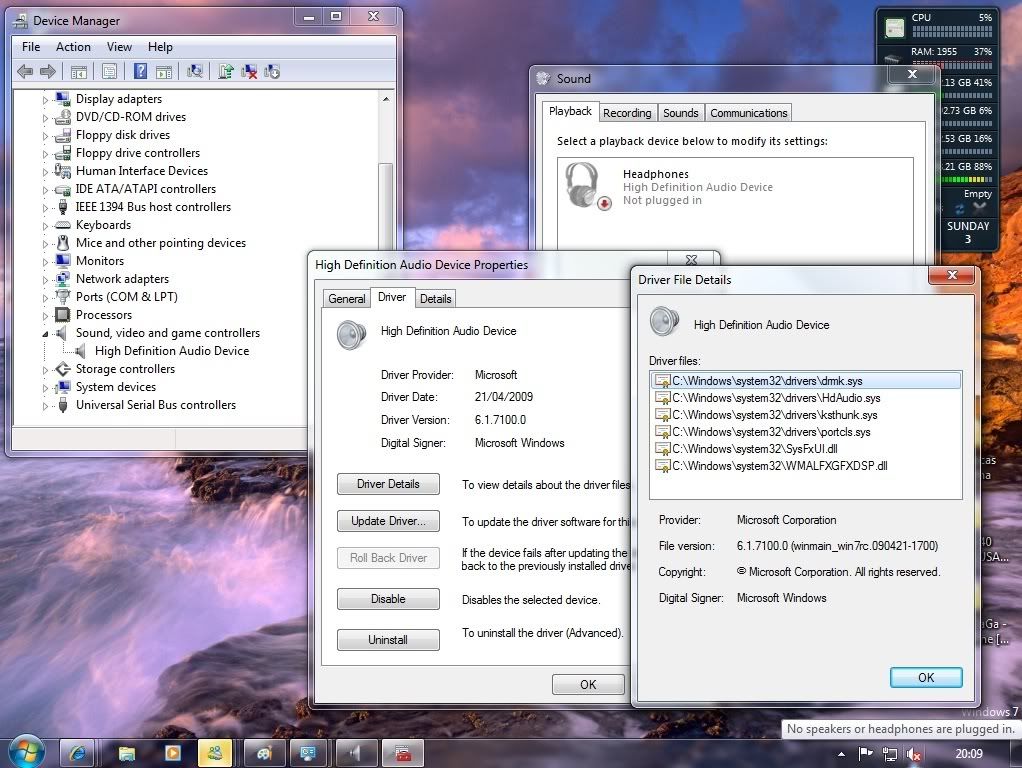Click the Update Driver... button
Screen dimensions: 1022x768
point(388,521)
